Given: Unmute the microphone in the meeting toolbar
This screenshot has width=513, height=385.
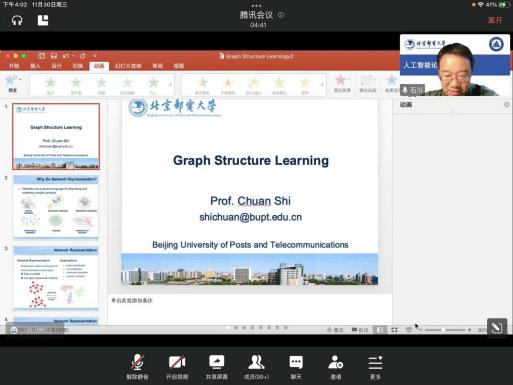Looking at the screenshot, I should point(137,367).
